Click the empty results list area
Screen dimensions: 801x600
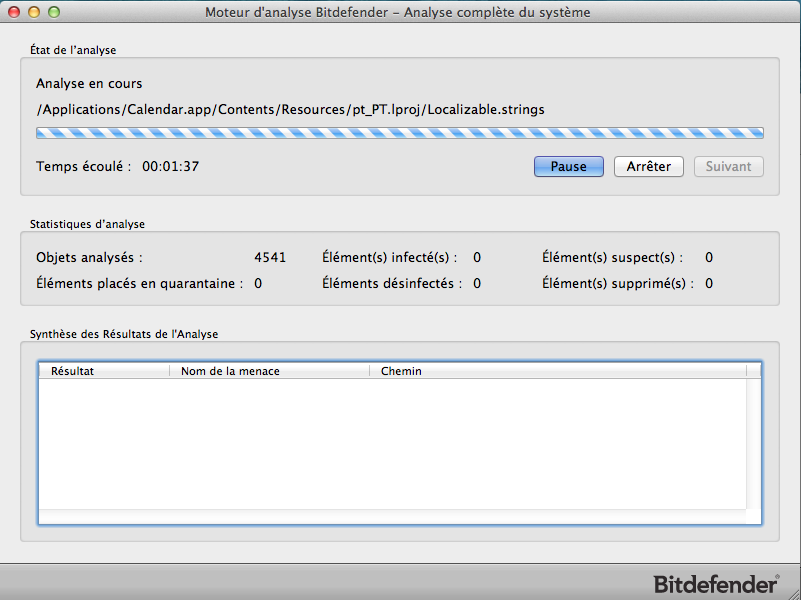pos(392,444)
